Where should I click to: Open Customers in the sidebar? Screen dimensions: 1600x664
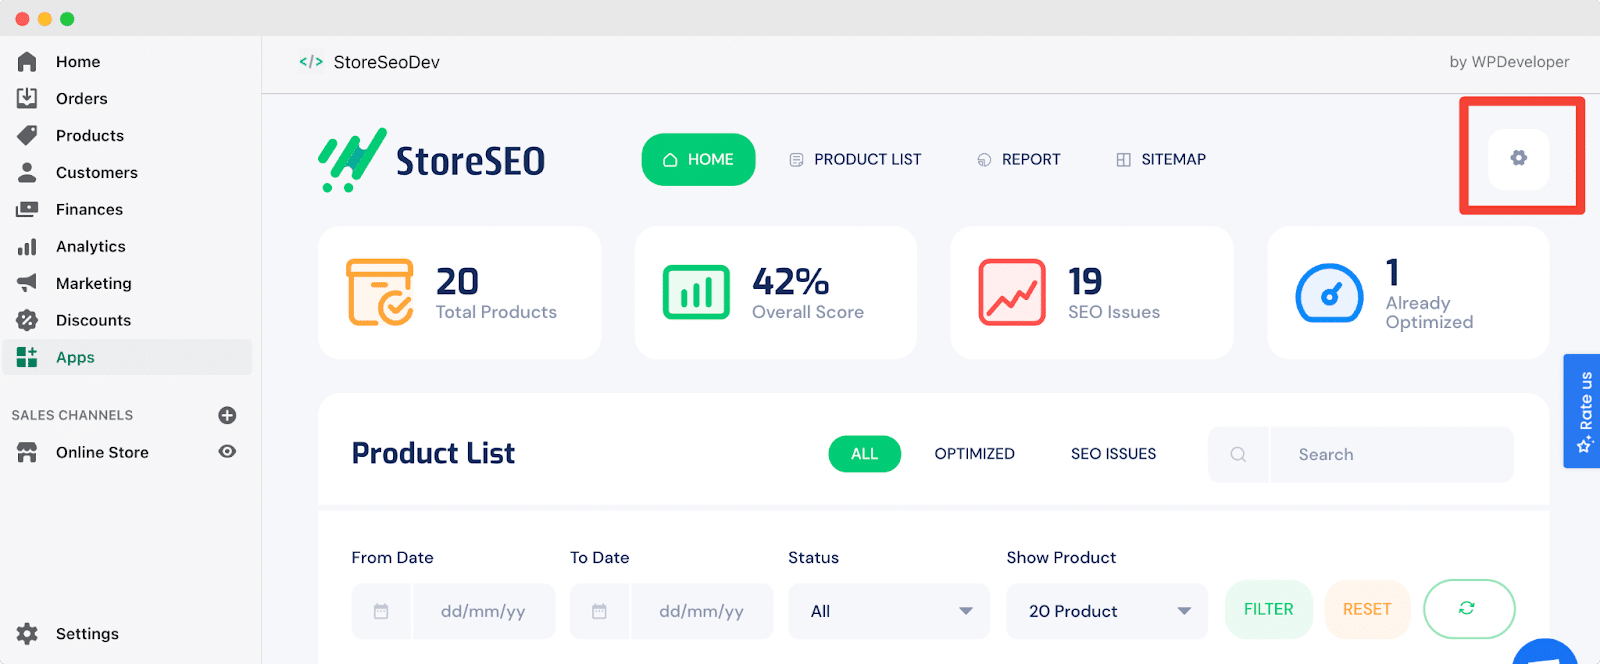(97, 172)
